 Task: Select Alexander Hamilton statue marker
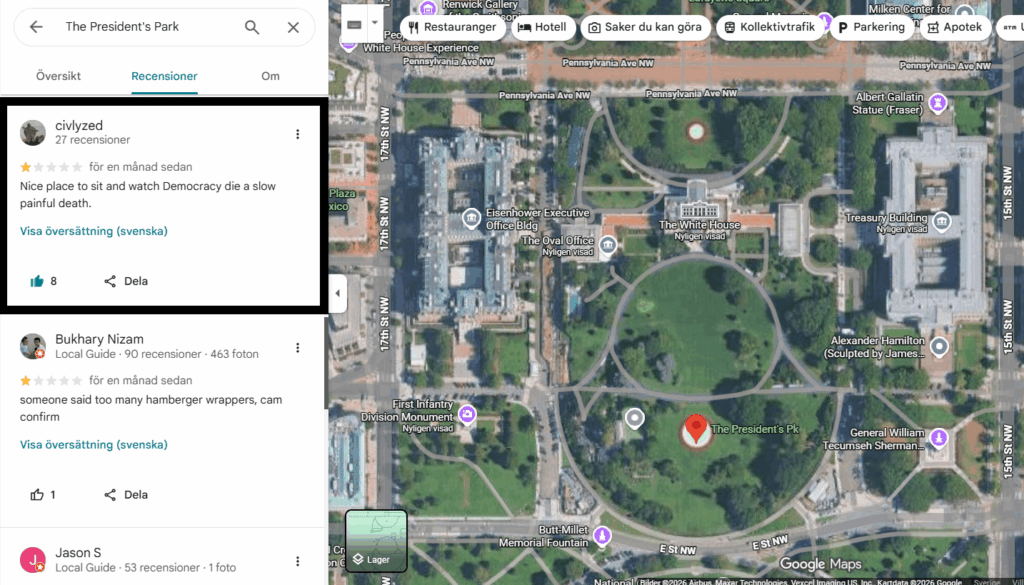(x=939, y=347)
